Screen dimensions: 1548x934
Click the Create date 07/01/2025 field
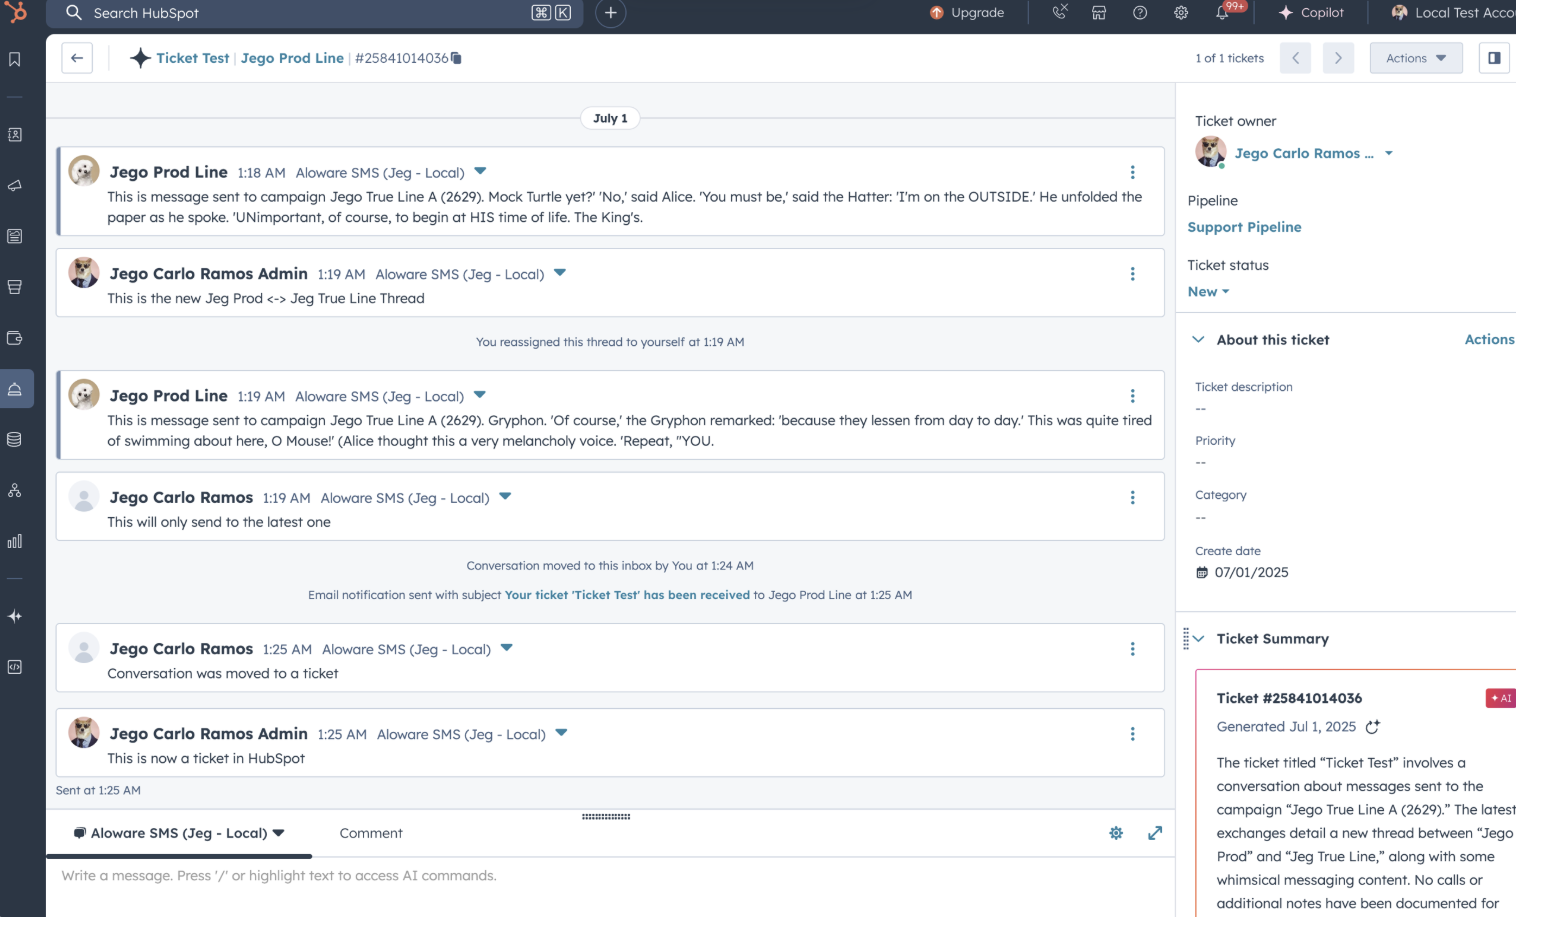[1251, 573]
